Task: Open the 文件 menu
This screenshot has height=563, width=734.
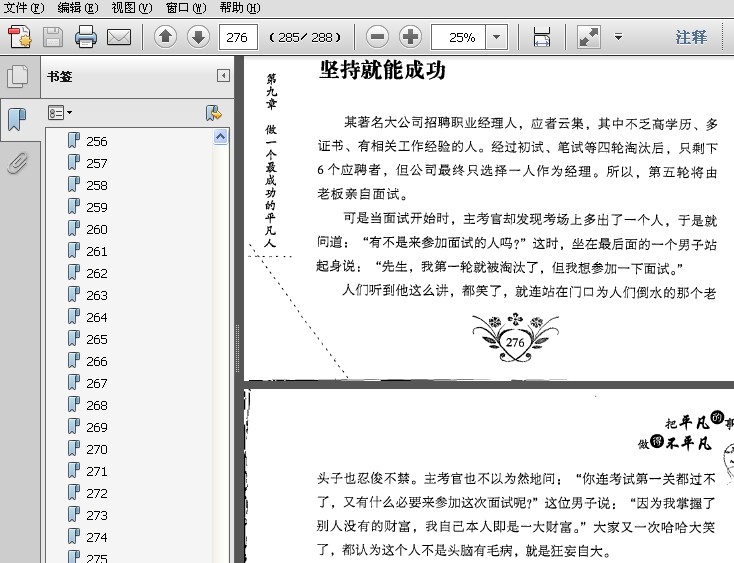Action: tap(23, 7)
